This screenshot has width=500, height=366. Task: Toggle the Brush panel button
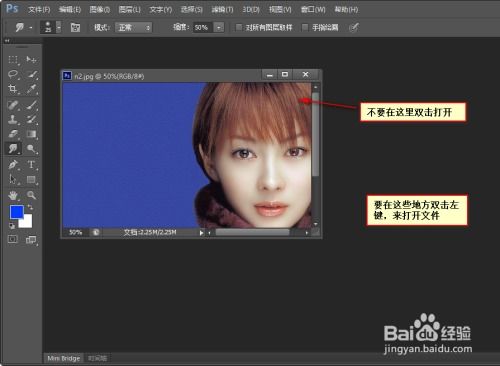point(75,27)
